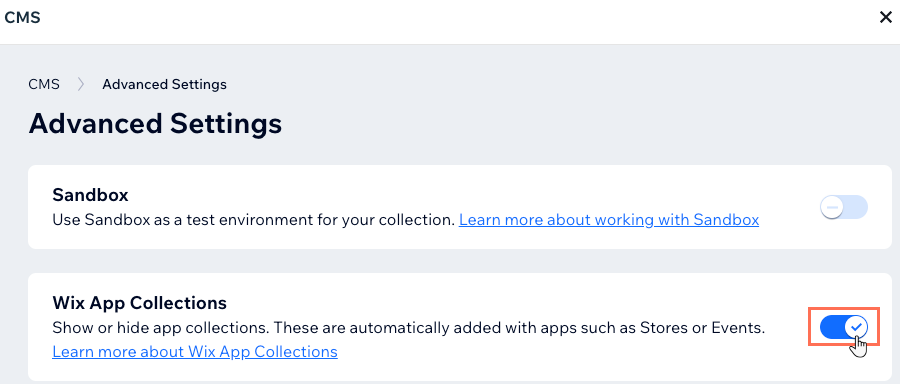The height and width of the screenshot is (384, 900).
Task: Click the Wix App Collections section heading
Action: pos(139,302)
